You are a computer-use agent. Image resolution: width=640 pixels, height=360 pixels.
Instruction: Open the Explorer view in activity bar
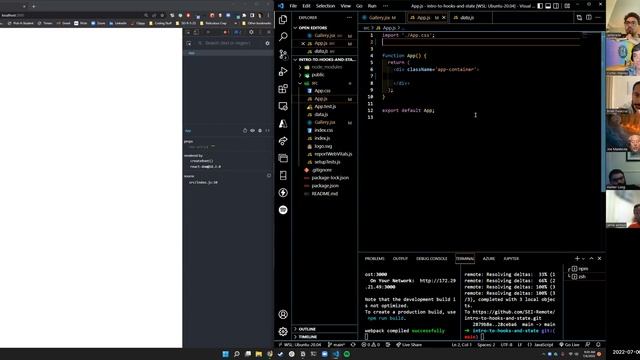283,20
